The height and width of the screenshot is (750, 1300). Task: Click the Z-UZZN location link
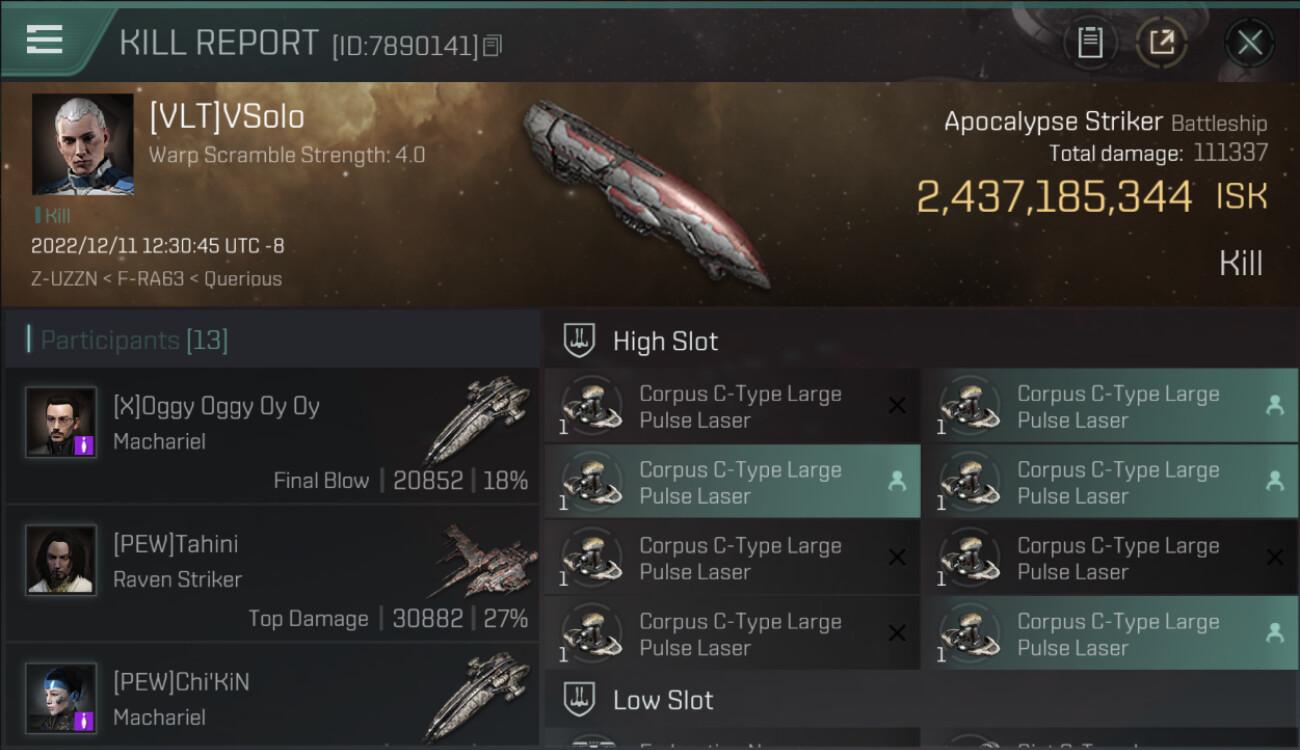[66, 279]
